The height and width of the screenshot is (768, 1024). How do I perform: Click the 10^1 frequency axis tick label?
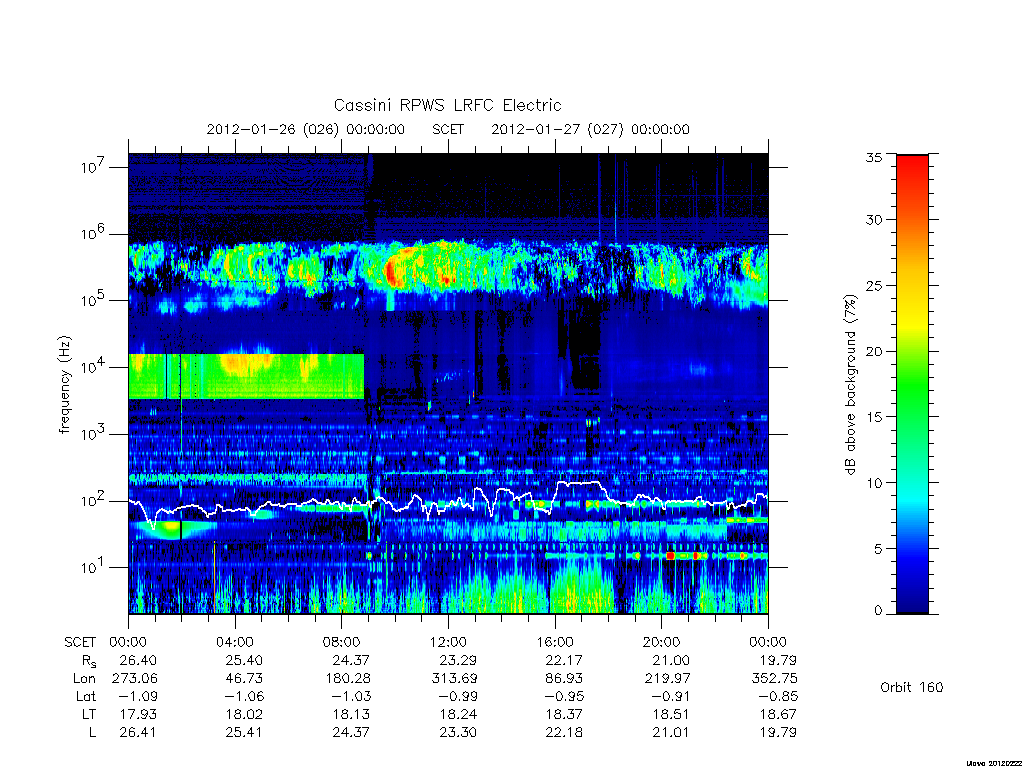[95, 567]
